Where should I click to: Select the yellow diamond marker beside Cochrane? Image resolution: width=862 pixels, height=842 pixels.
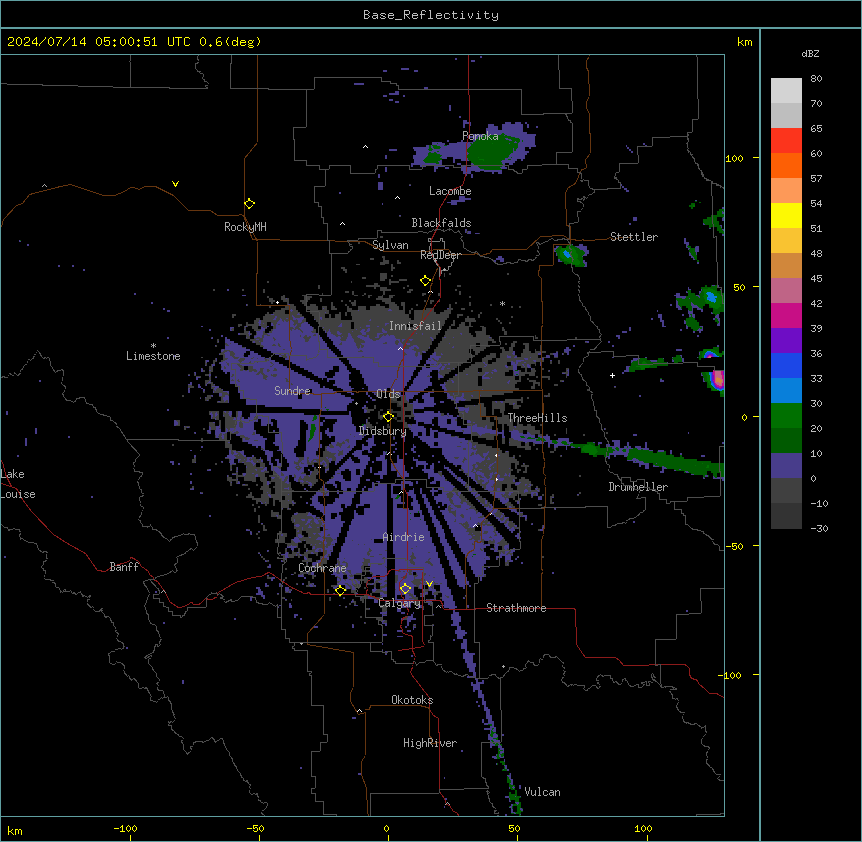pos(340,590)
